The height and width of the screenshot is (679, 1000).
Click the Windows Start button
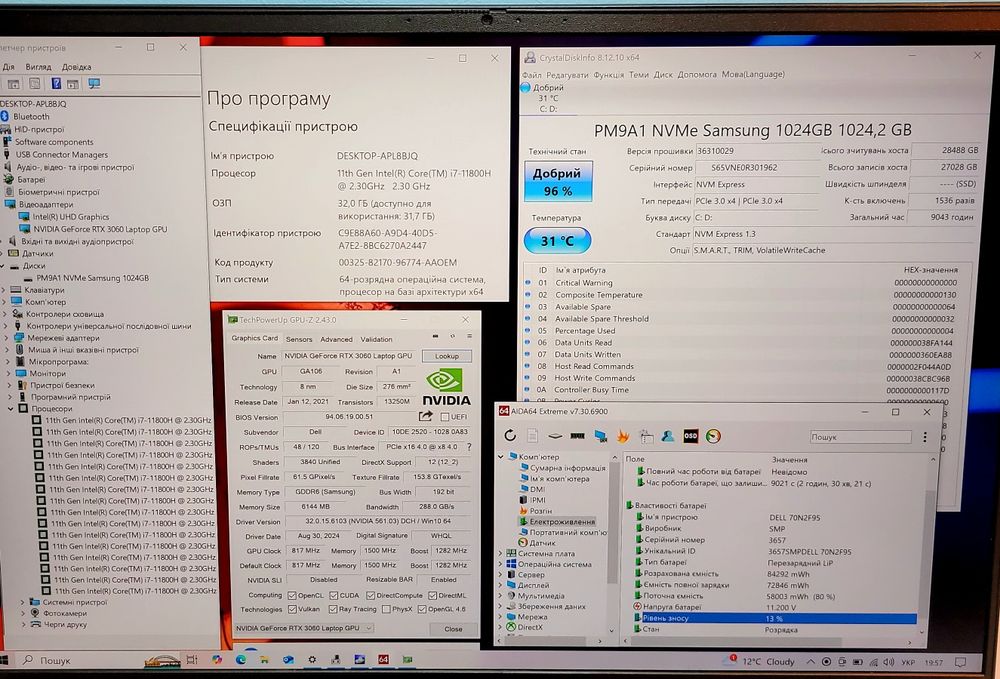tap(3, 661)
